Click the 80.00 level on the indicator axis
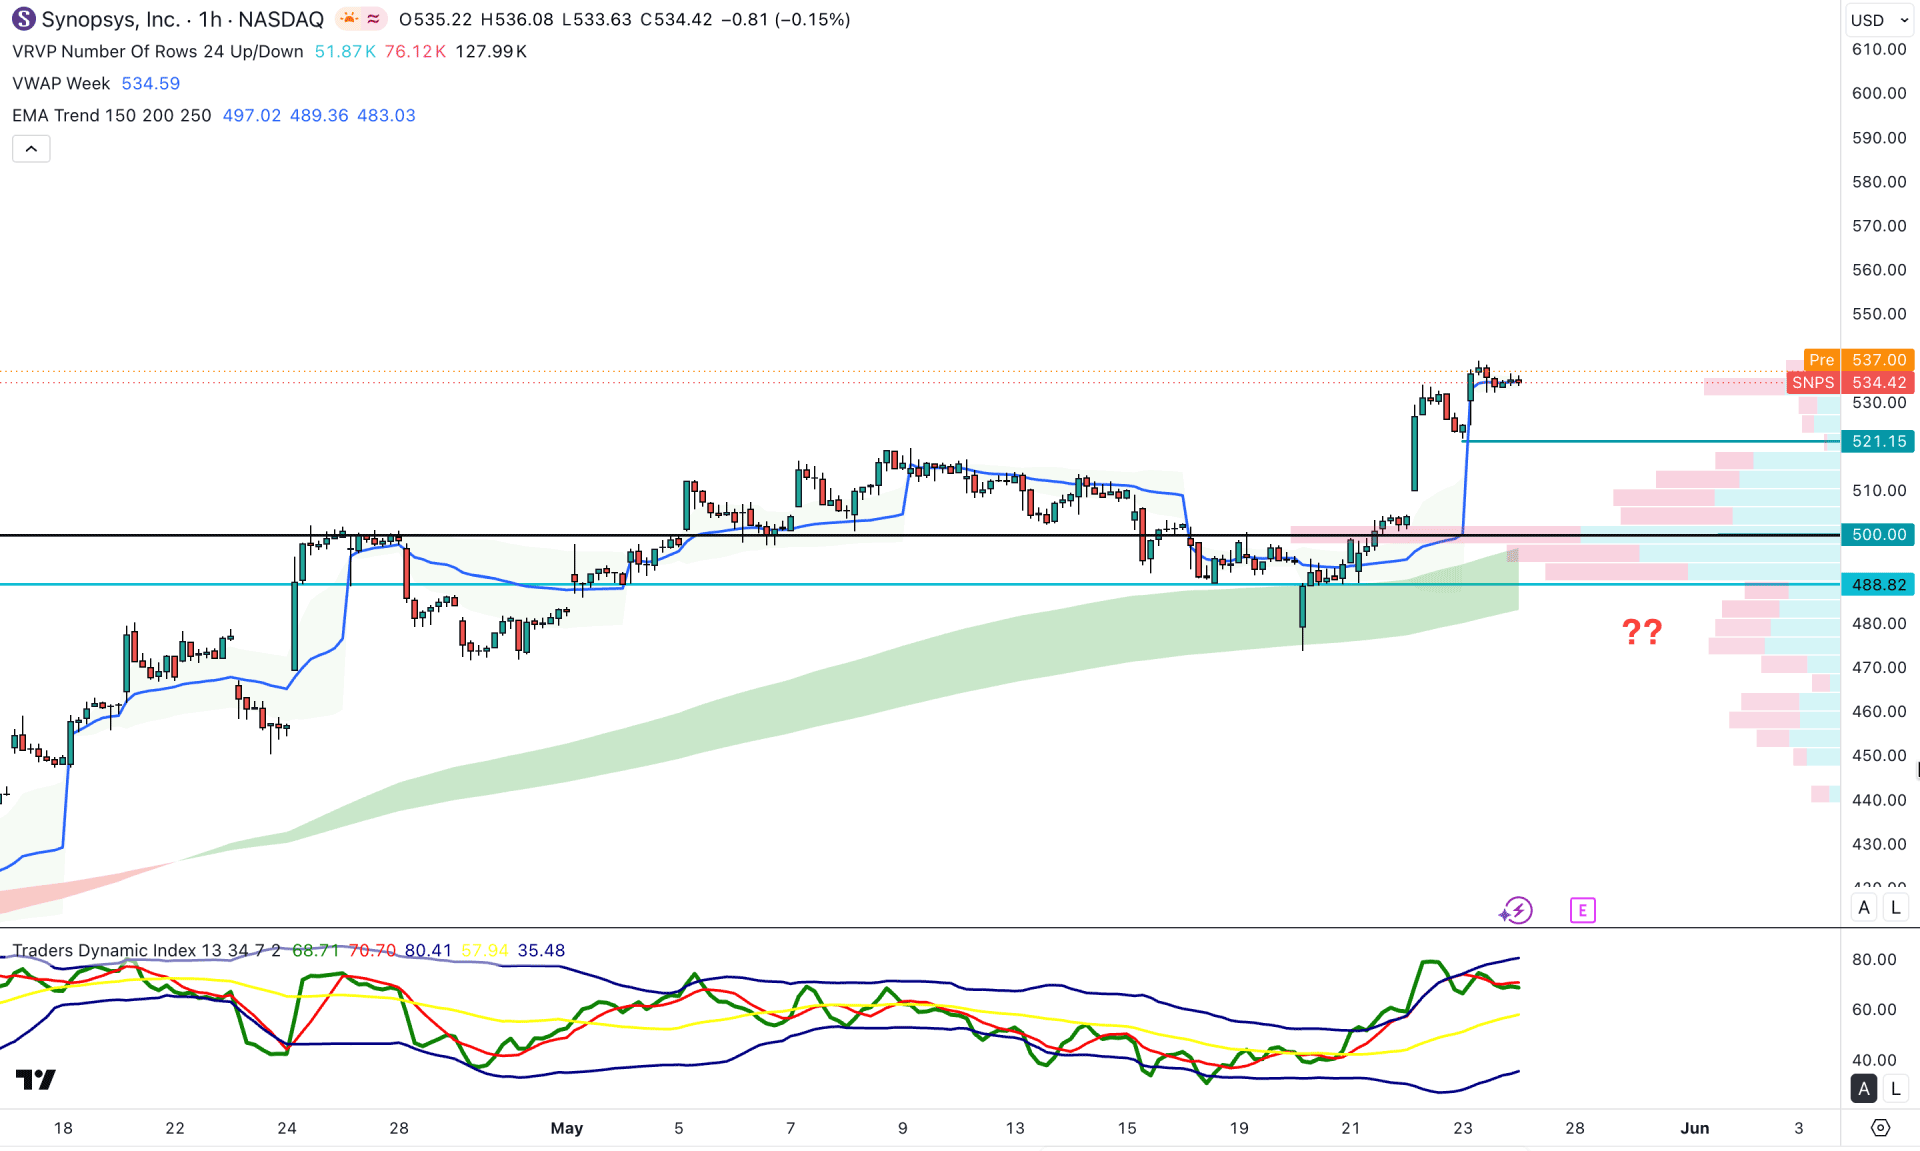Viewport: 1920px width, 1151px height. pos(1874,959)
